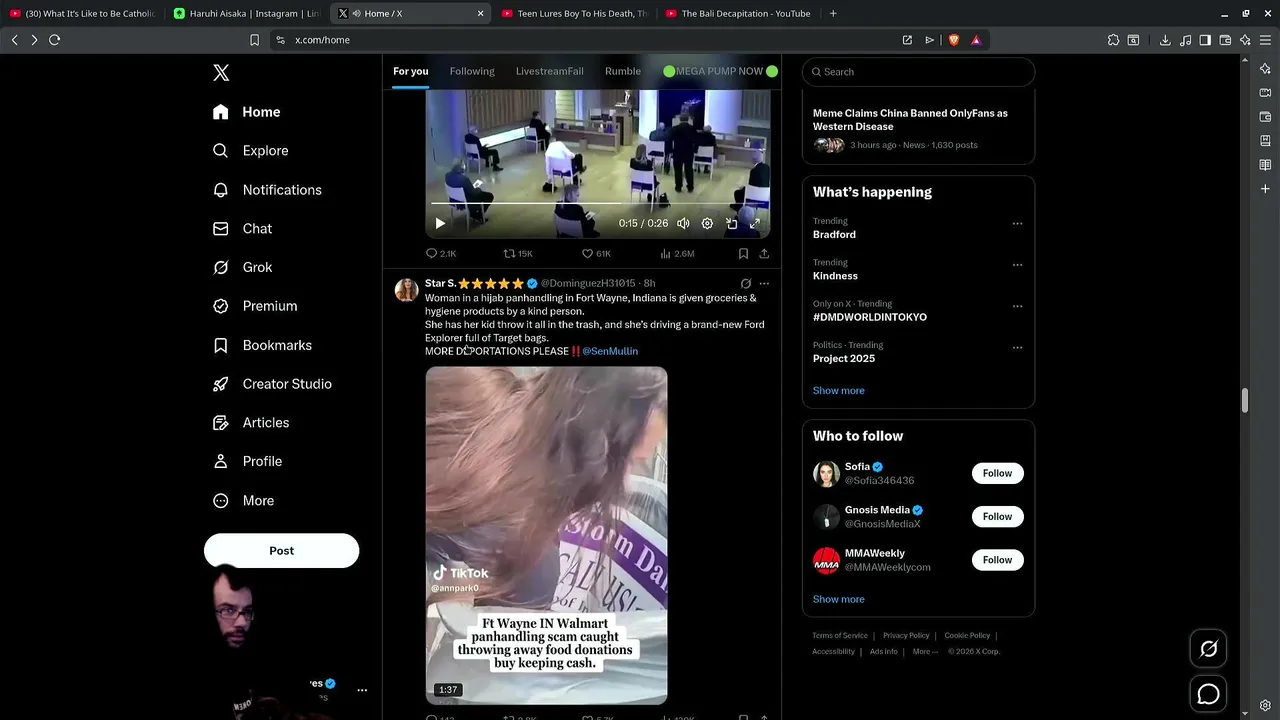This screenshot has height=720, width=1280.
Task: Play the video at 0:15 / 0:26
Action: [440, 224]
